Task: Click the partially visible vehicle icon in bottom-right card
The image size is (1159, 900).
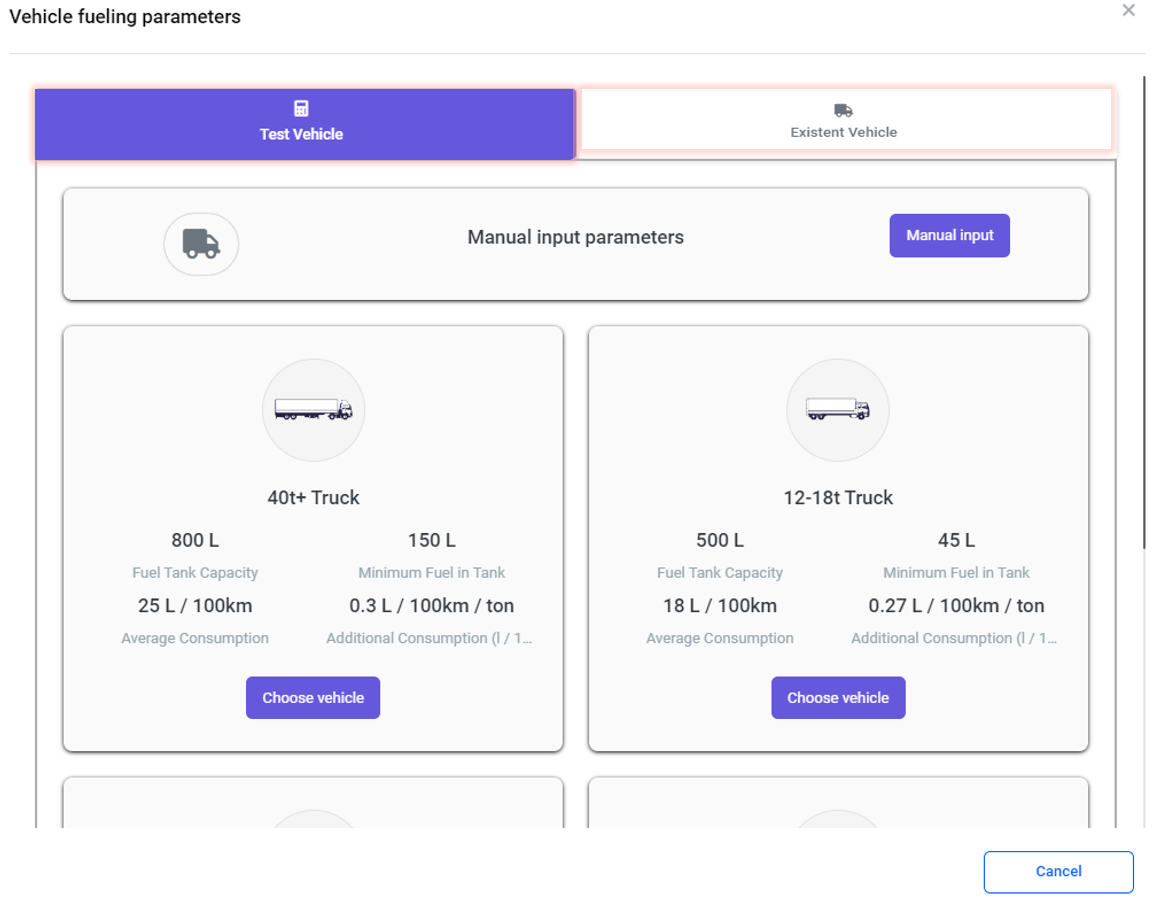Action: coord(838,820)
